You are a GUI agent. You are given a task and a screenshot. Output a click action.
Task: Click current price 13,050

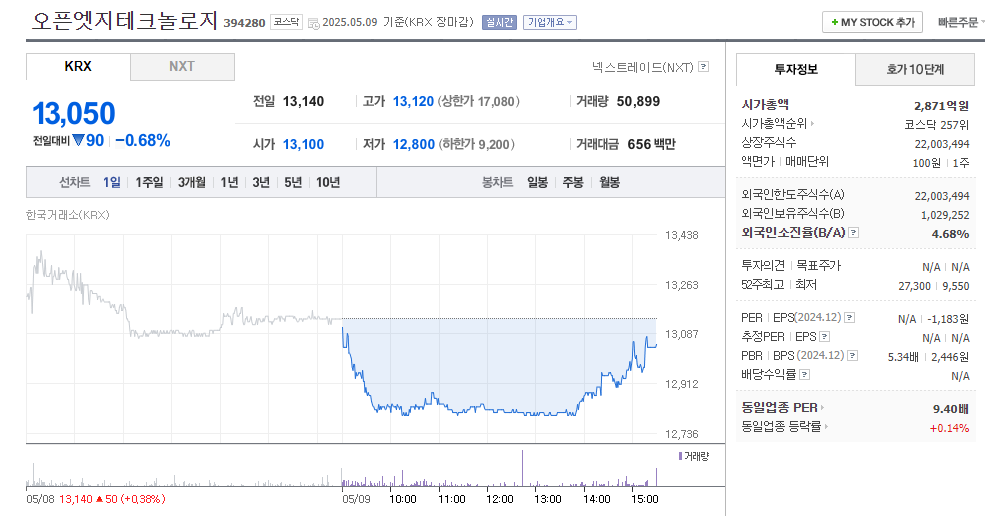73,114
